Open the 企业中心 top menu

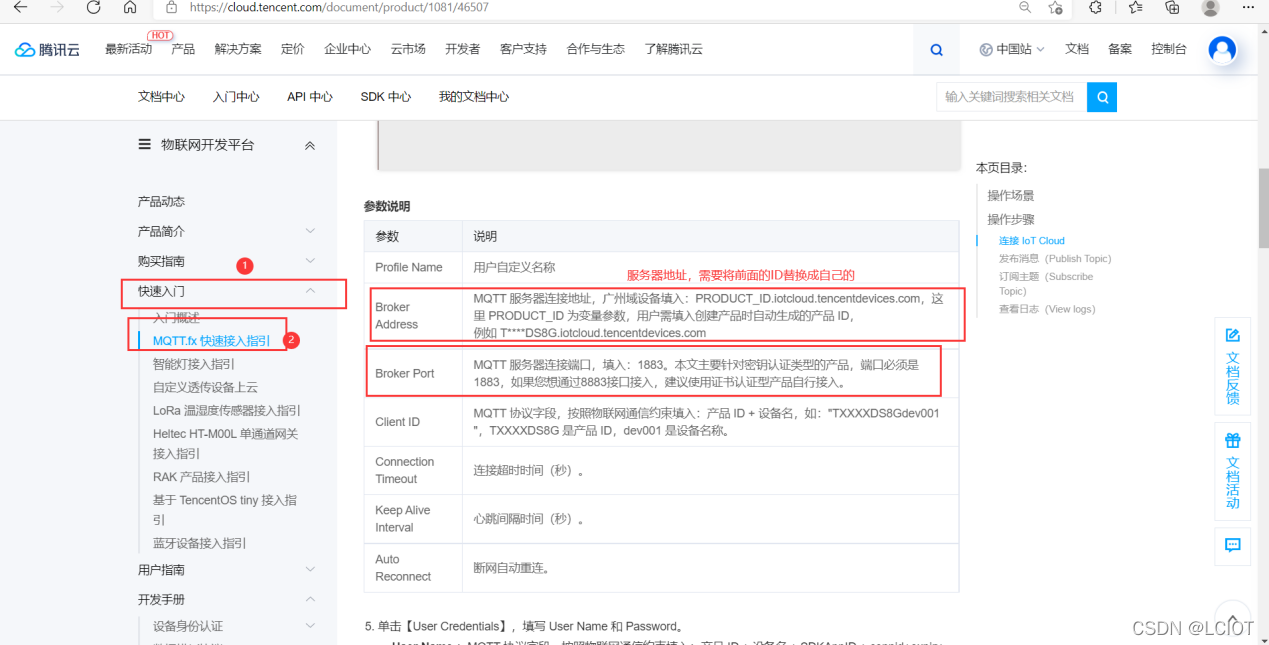347,49
